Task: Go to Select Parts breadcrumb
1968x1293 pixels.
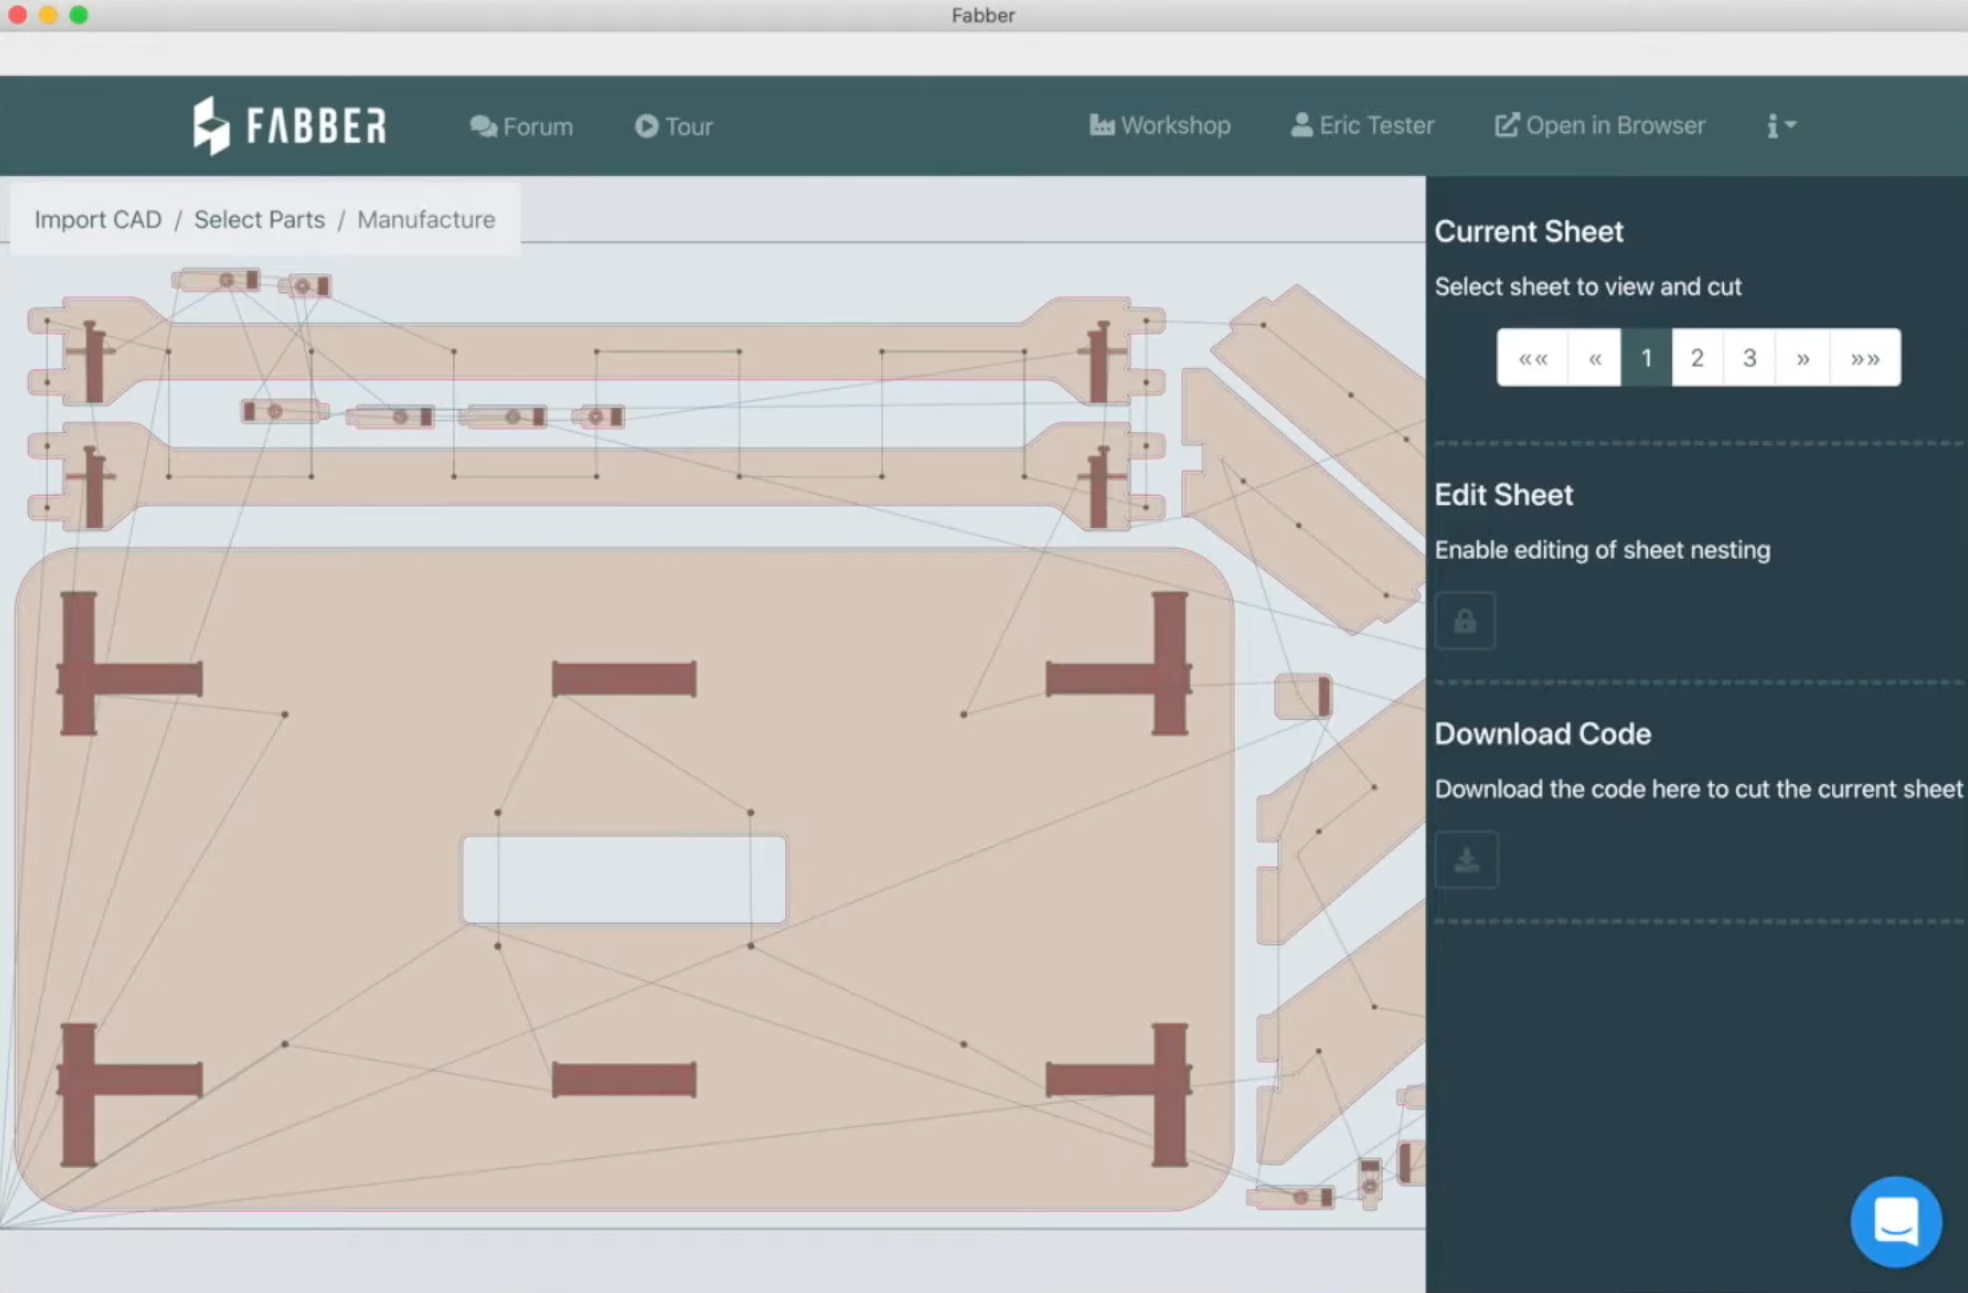Action: pyautogui.click(x=259, y=219)
